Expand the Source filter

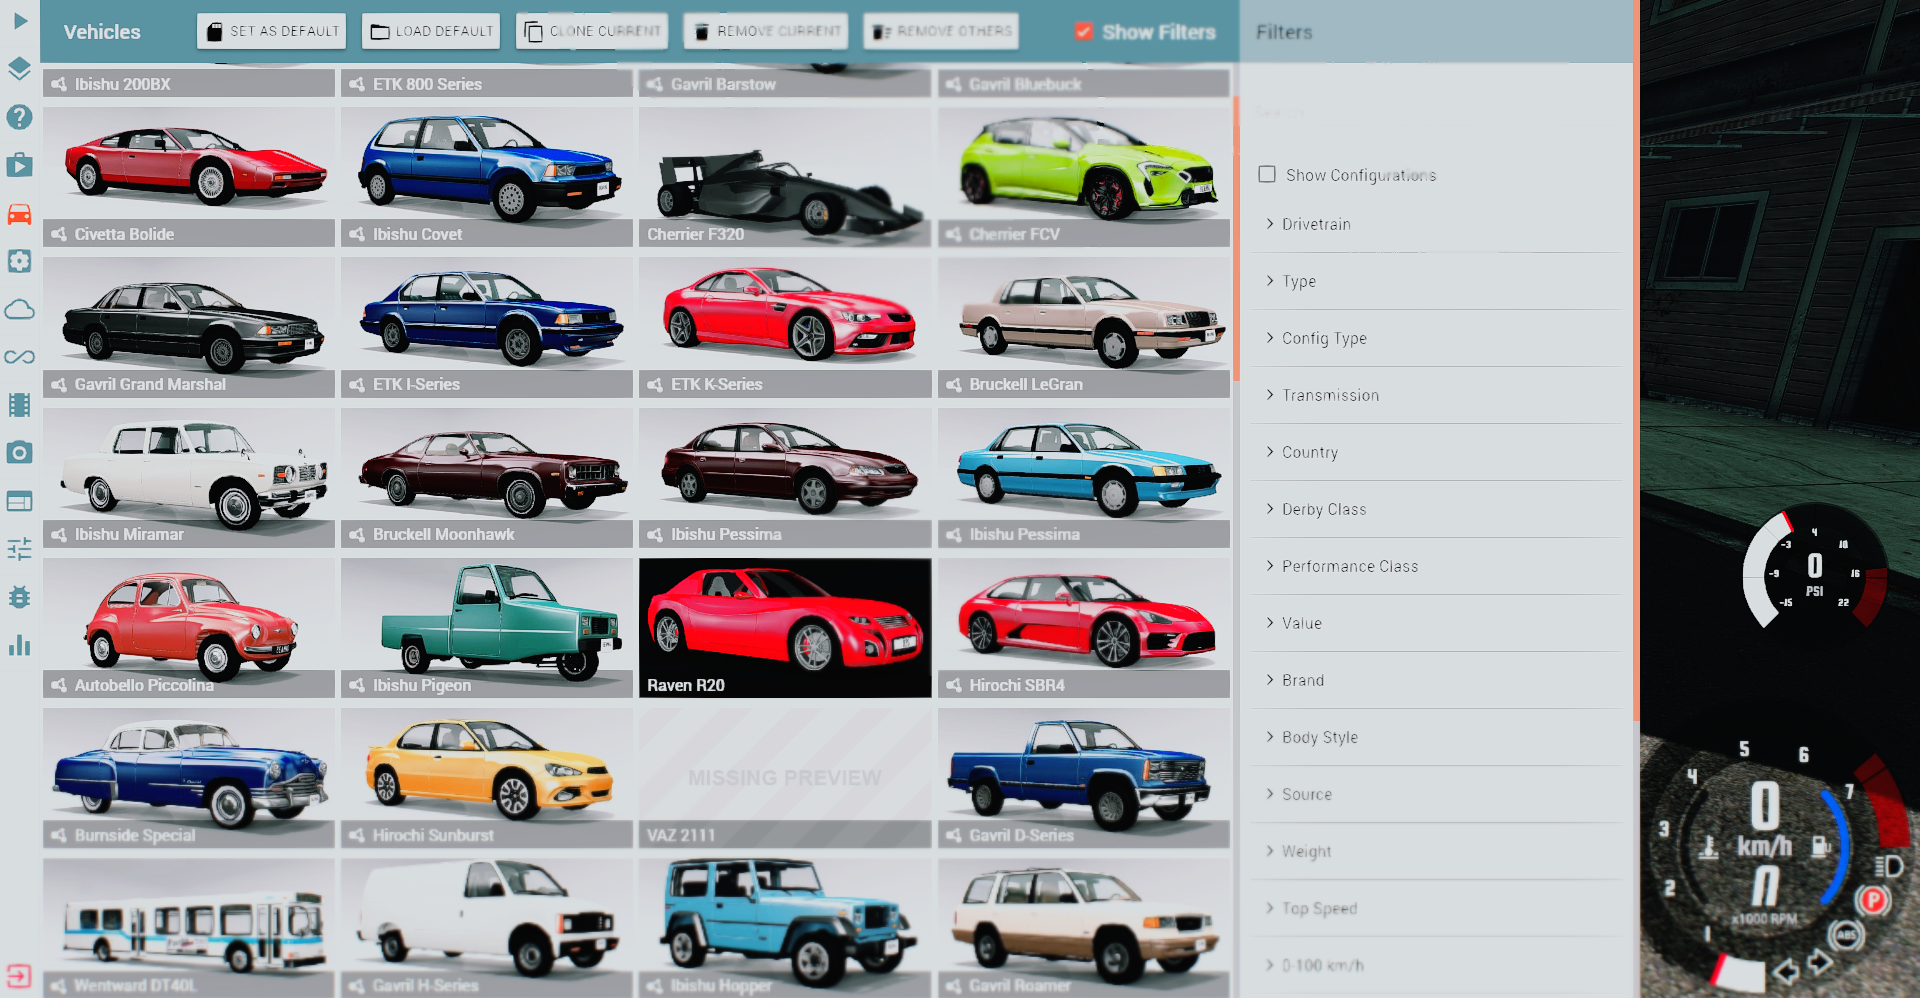1436,794
